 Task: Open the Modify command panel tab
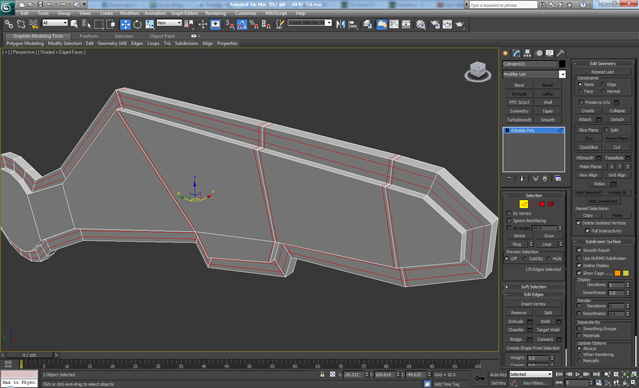coord(517,53)
